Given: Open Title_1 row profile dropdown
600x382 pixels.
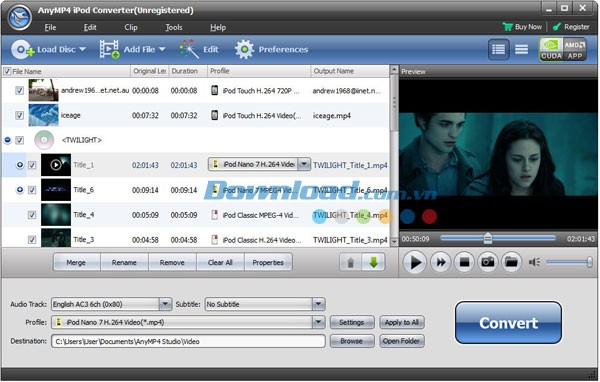Looking at the screenshot, I should 304,165.
